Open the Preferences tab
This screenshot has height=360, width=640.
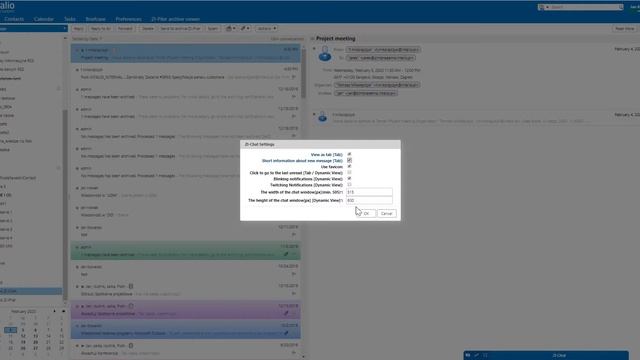[x=128, y=19]
